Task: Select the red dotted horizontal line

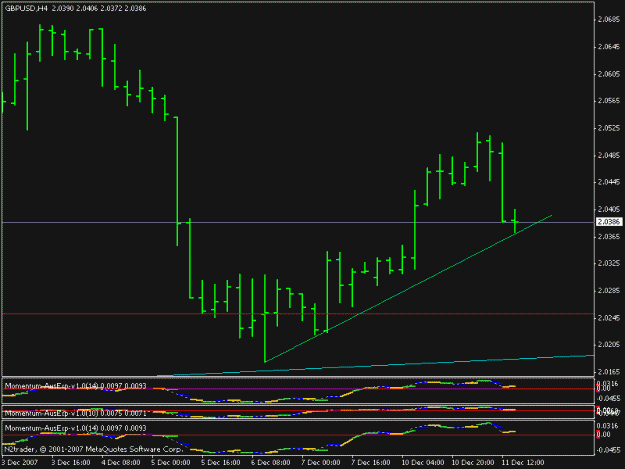Action: click(x=298, y=314)
